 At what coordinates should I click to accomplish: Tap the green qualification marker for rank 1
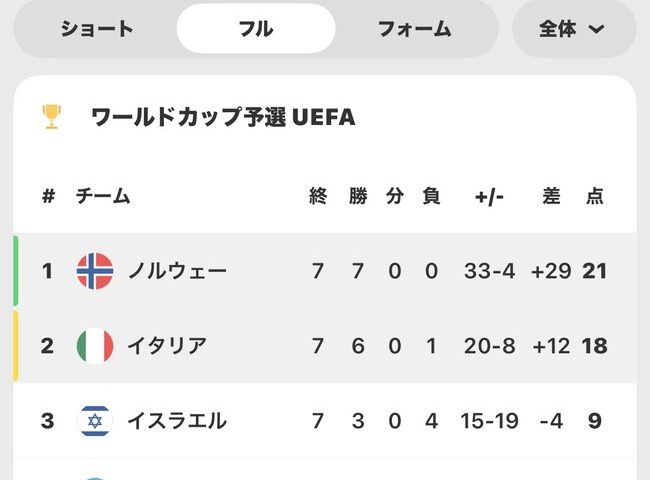tap(16, 271)
